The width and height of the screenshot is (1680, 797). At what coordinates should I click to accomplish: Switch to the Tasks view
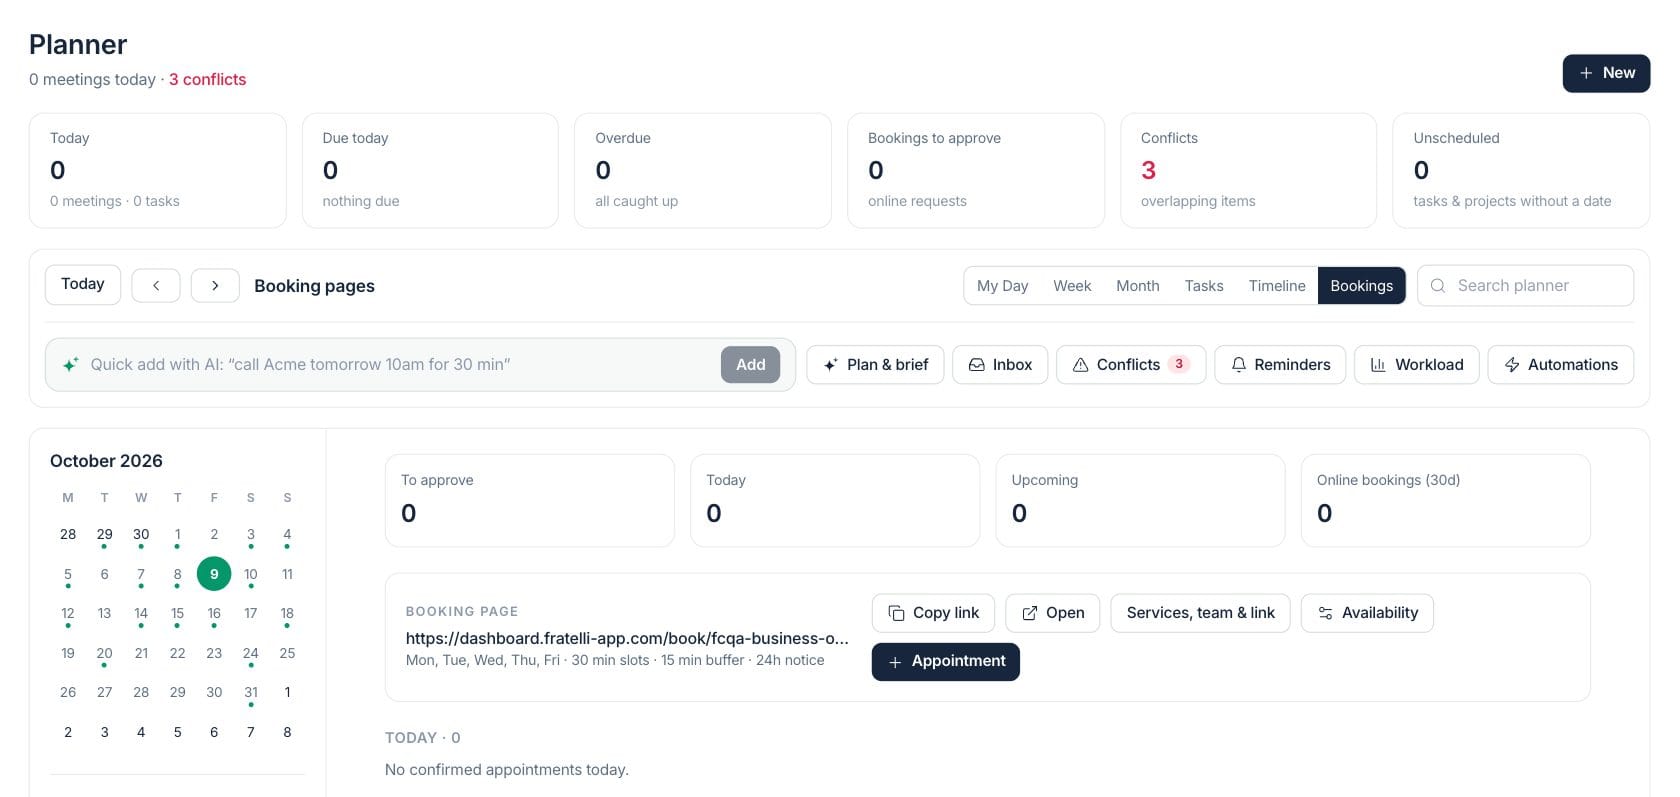pyautogui.click(x=1204, y=286)
